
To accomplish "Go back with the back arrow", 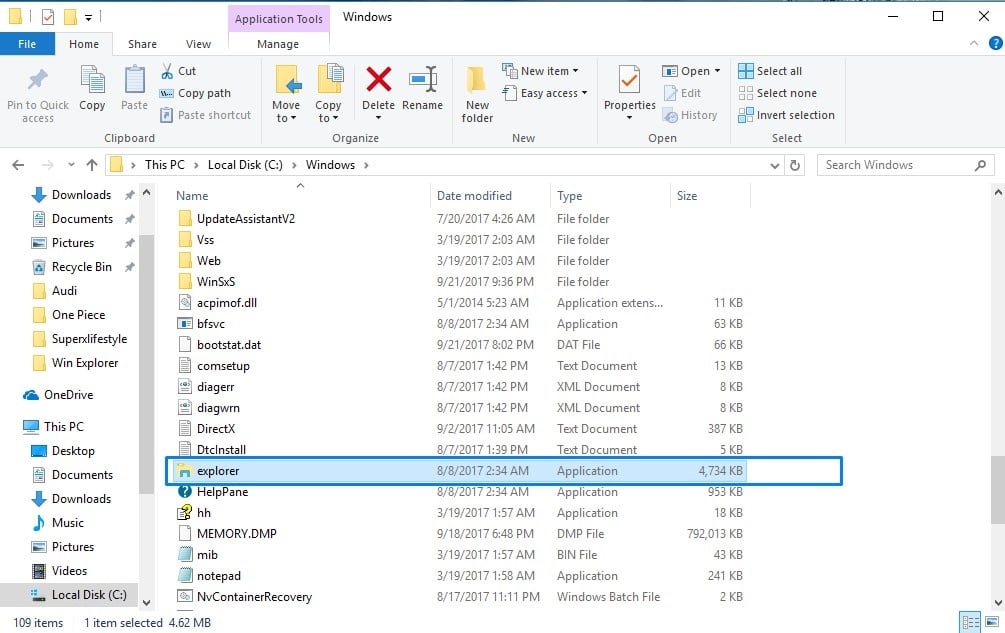I will pyautogui.click(x=18, y=165).
